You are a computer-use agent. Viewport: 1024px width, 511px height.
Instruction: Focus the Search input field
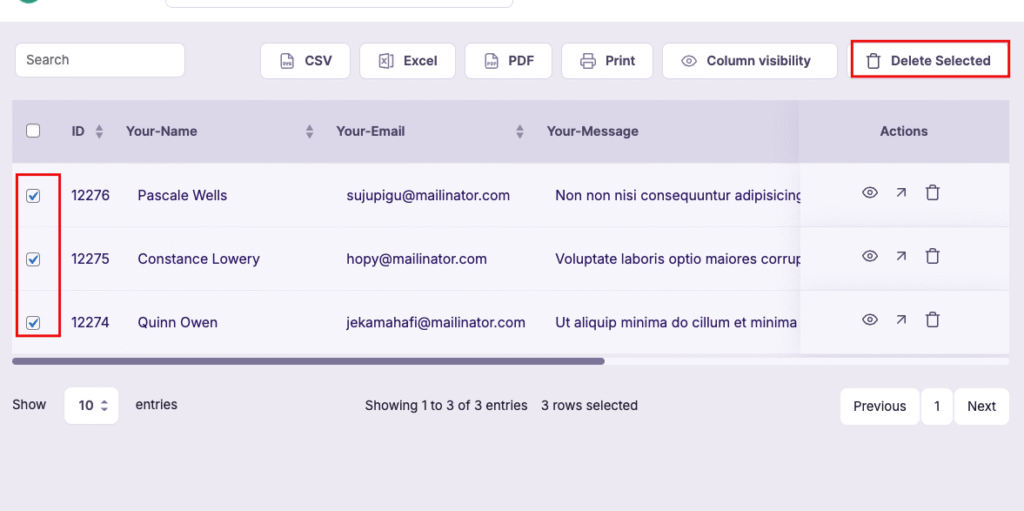100,60
